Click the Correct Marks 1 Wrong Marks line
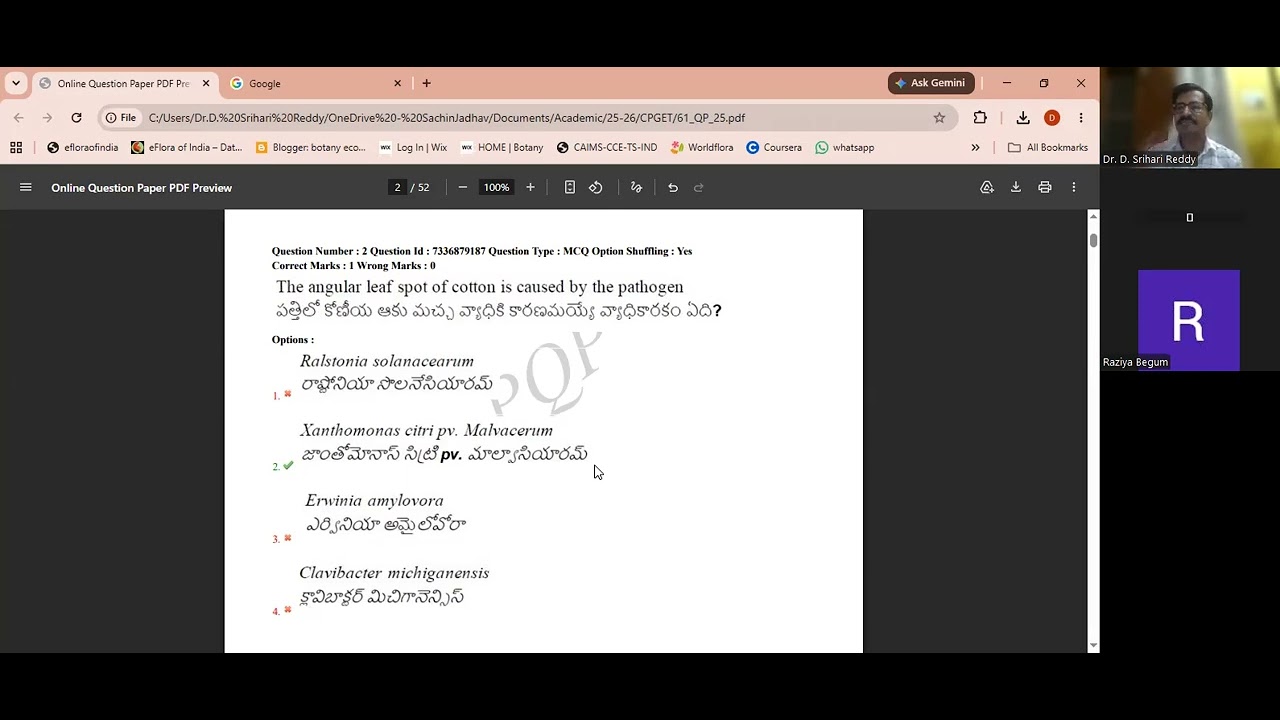This screenshot has height=720, width=1280. pyautogui.click(x=353, y=266)
